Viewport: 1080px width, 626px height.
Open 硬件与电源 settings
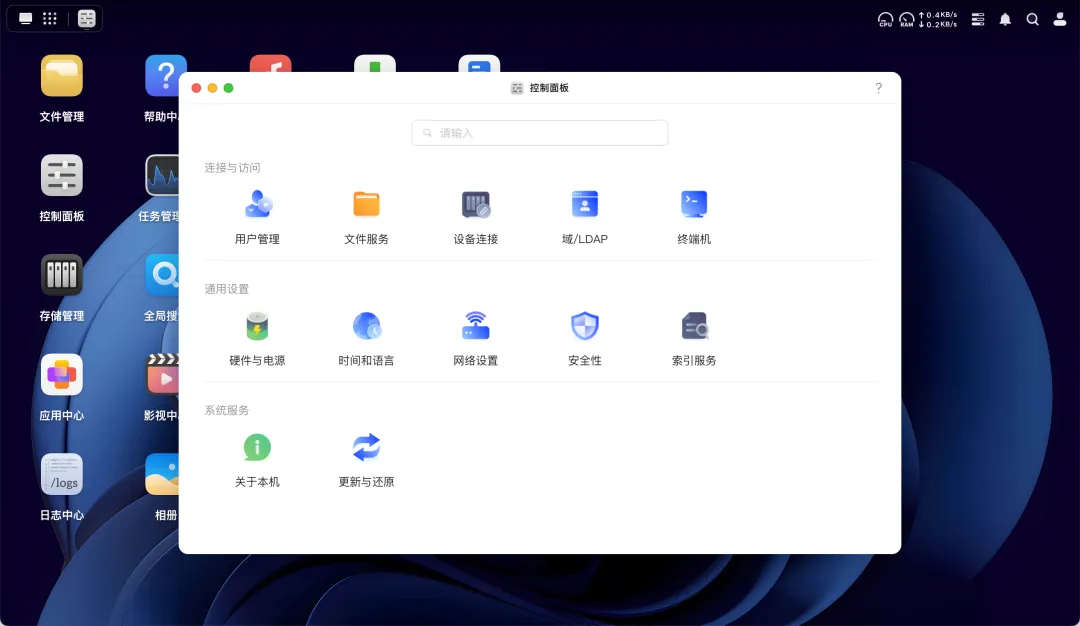pos(257,338)
